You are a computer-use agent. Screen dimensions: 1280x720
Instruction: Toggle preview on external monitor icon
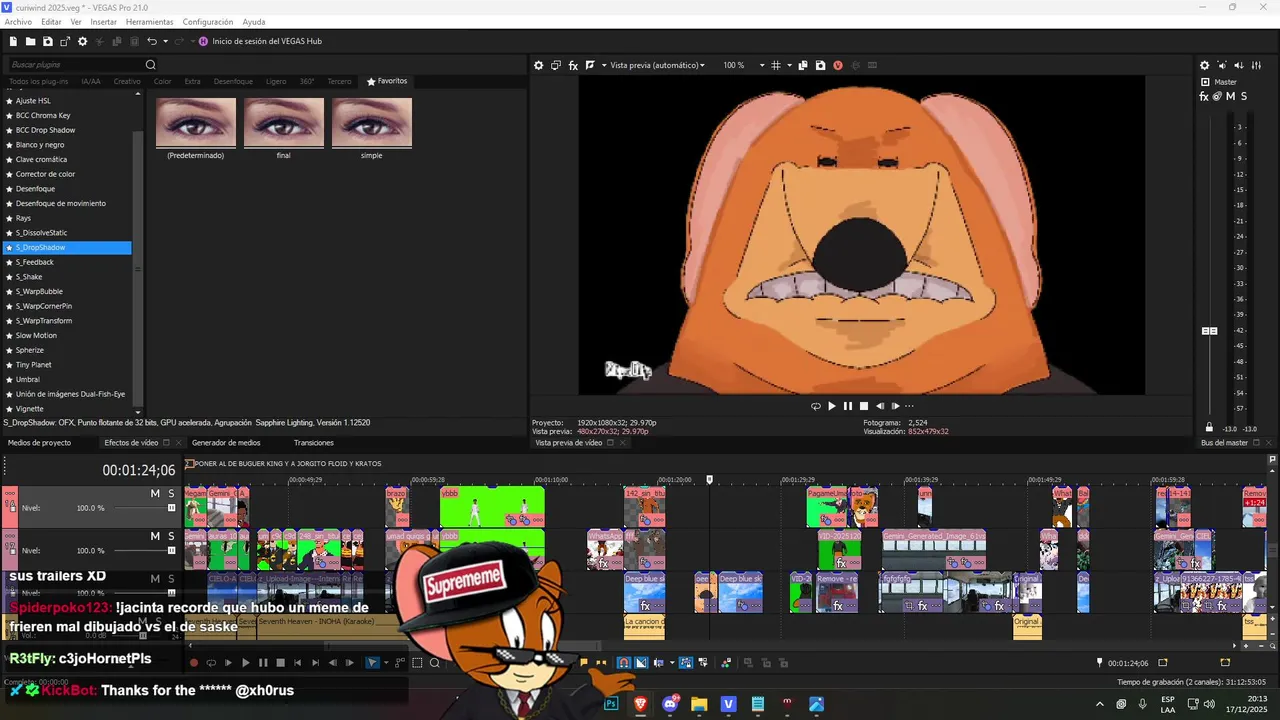(556, 65)
